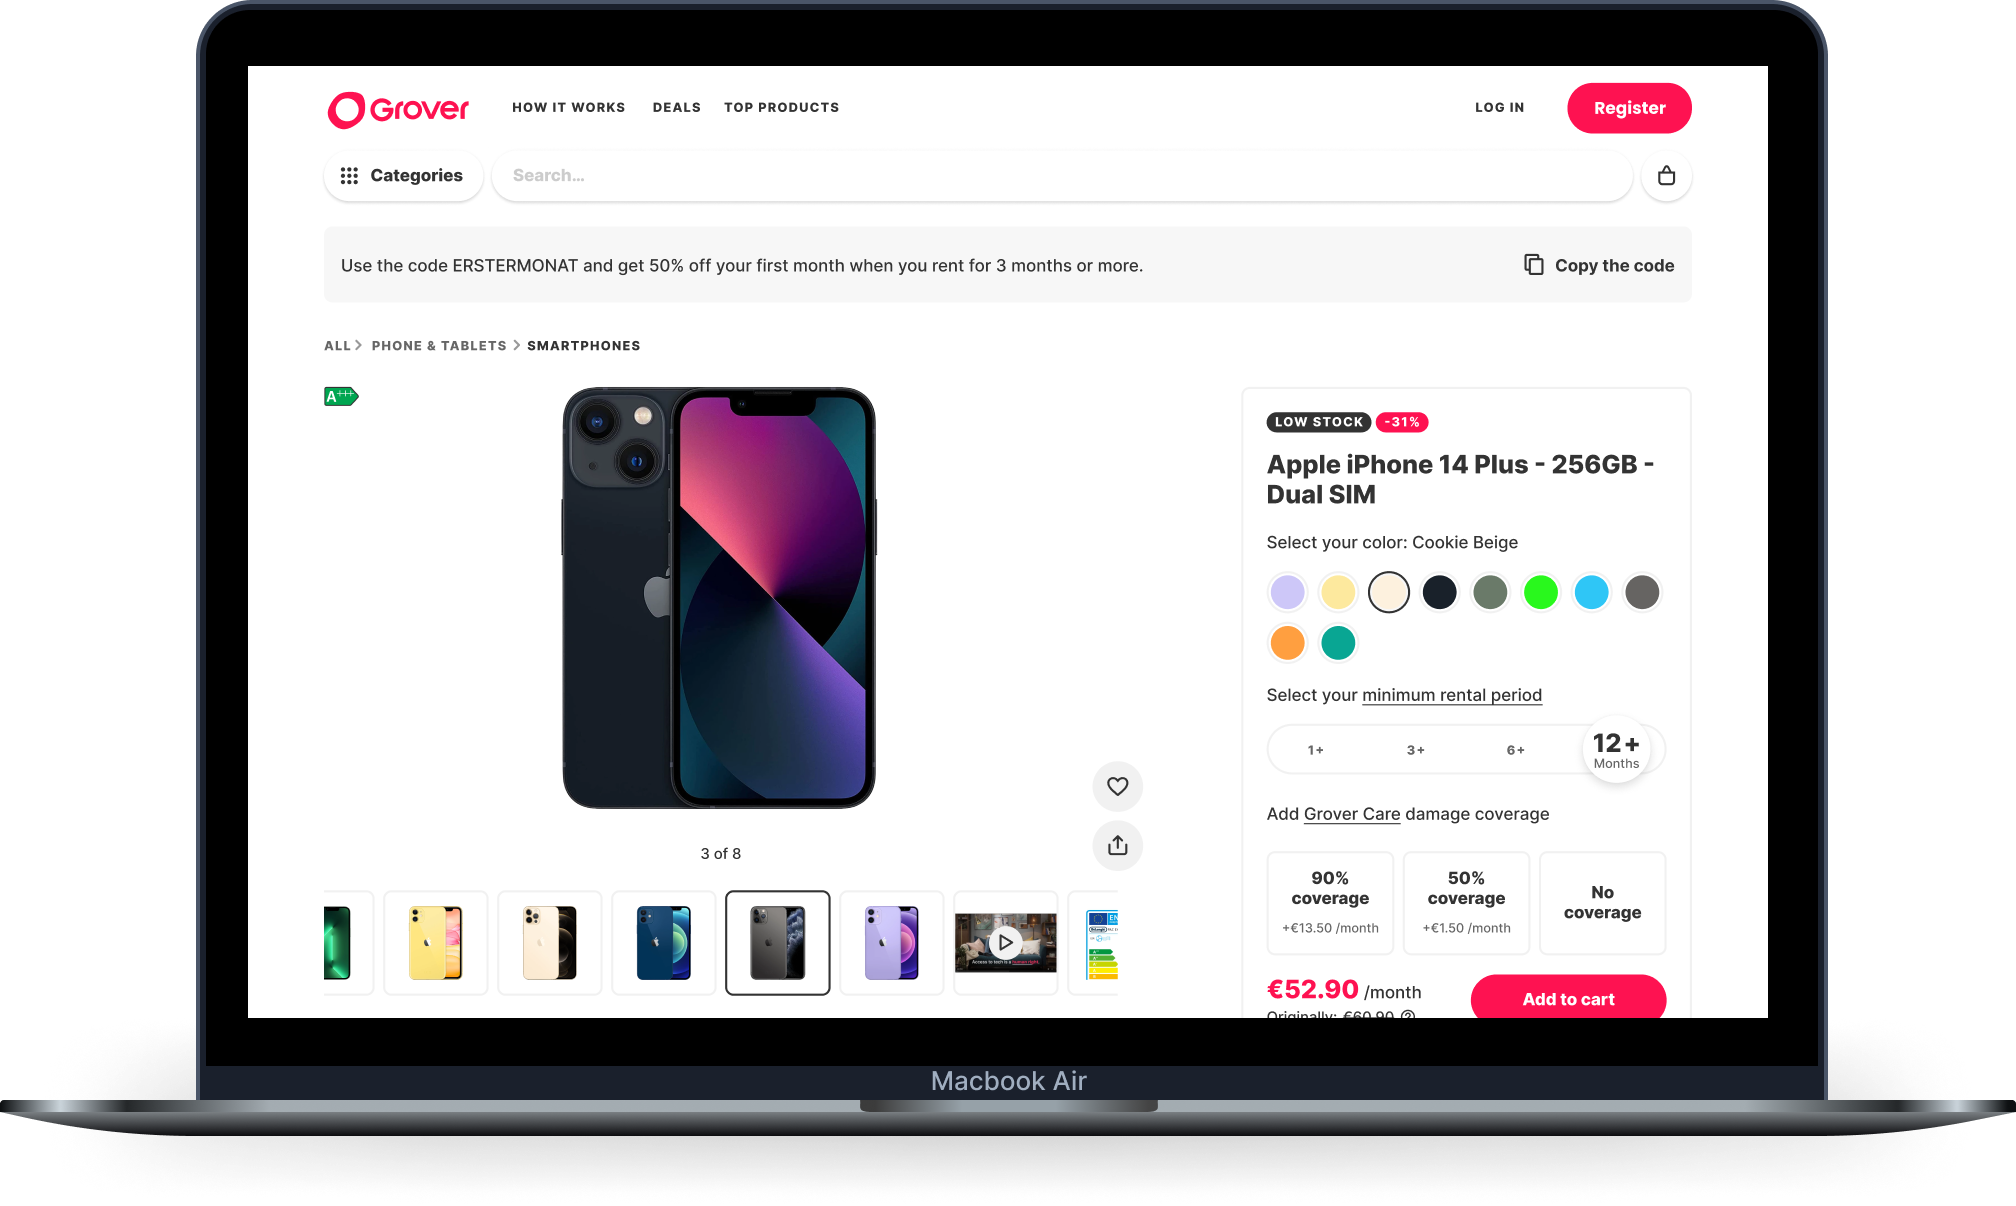This screenshot has width=2016, height=1206.
Task: Click purple iPhone thumbnail image
Action: click(x=890, y=943)
